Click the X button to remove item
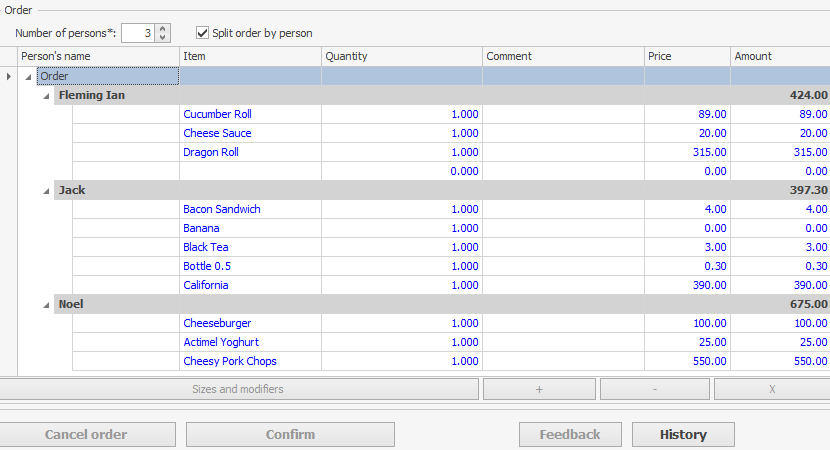Image resolution: width=830 pixels, height=450 pixels. (771, 389)
